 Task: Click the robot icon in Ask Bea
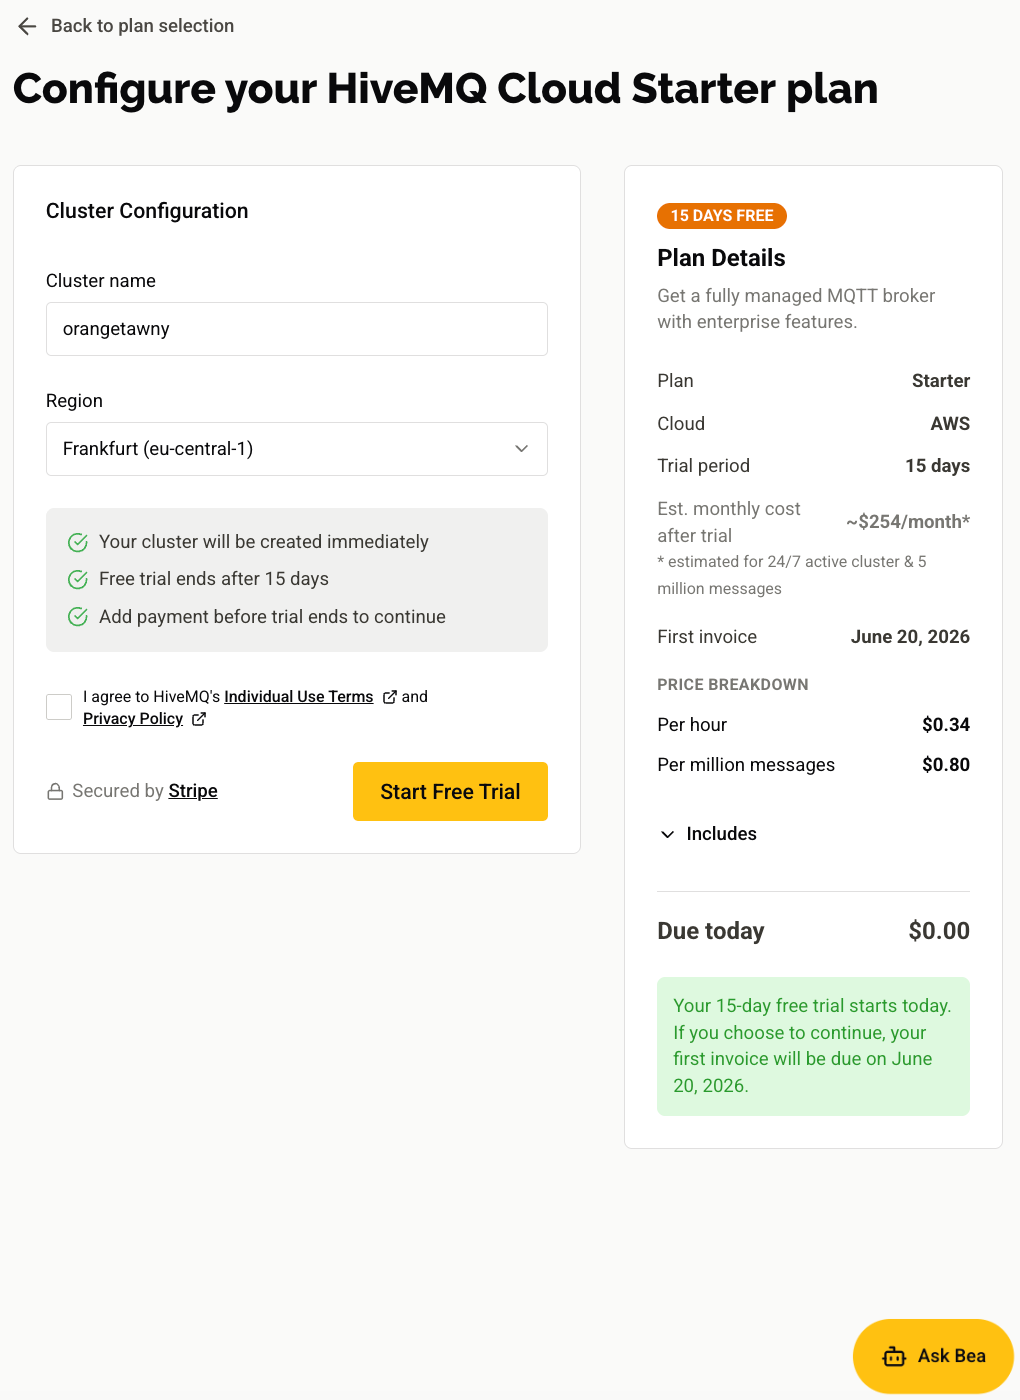coord(894,1356)
